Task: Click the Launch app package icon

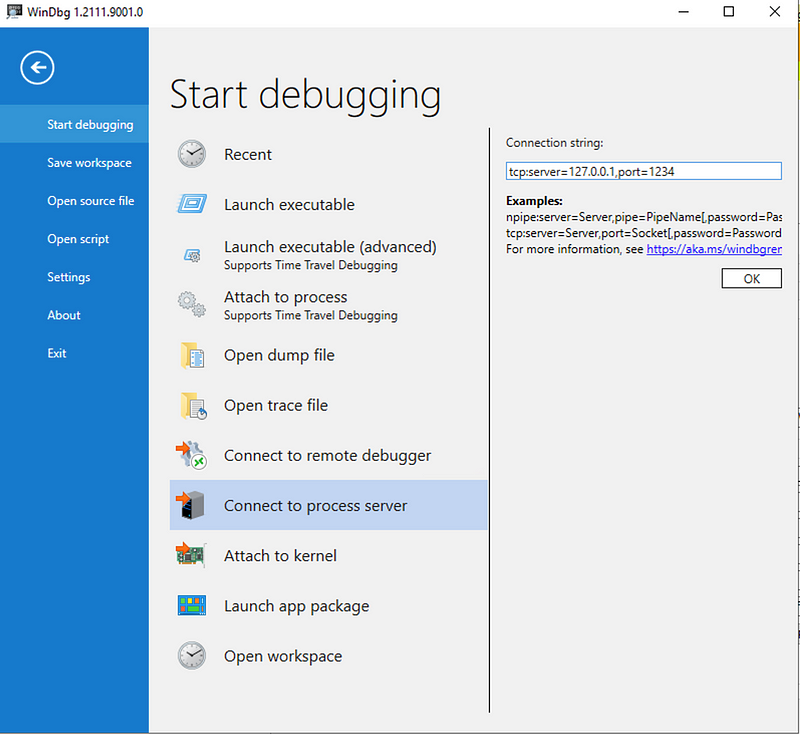Action: point(192,605)
